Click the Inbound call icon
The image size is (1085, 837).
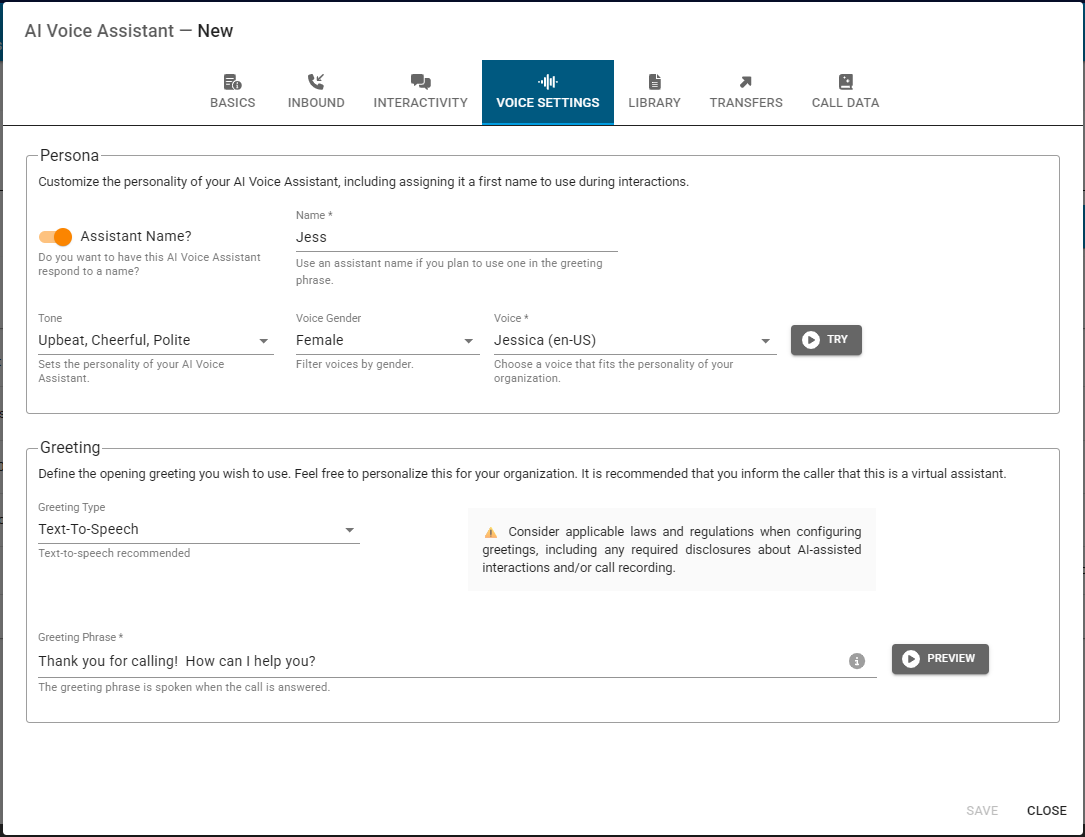click(x=316, y=80)
